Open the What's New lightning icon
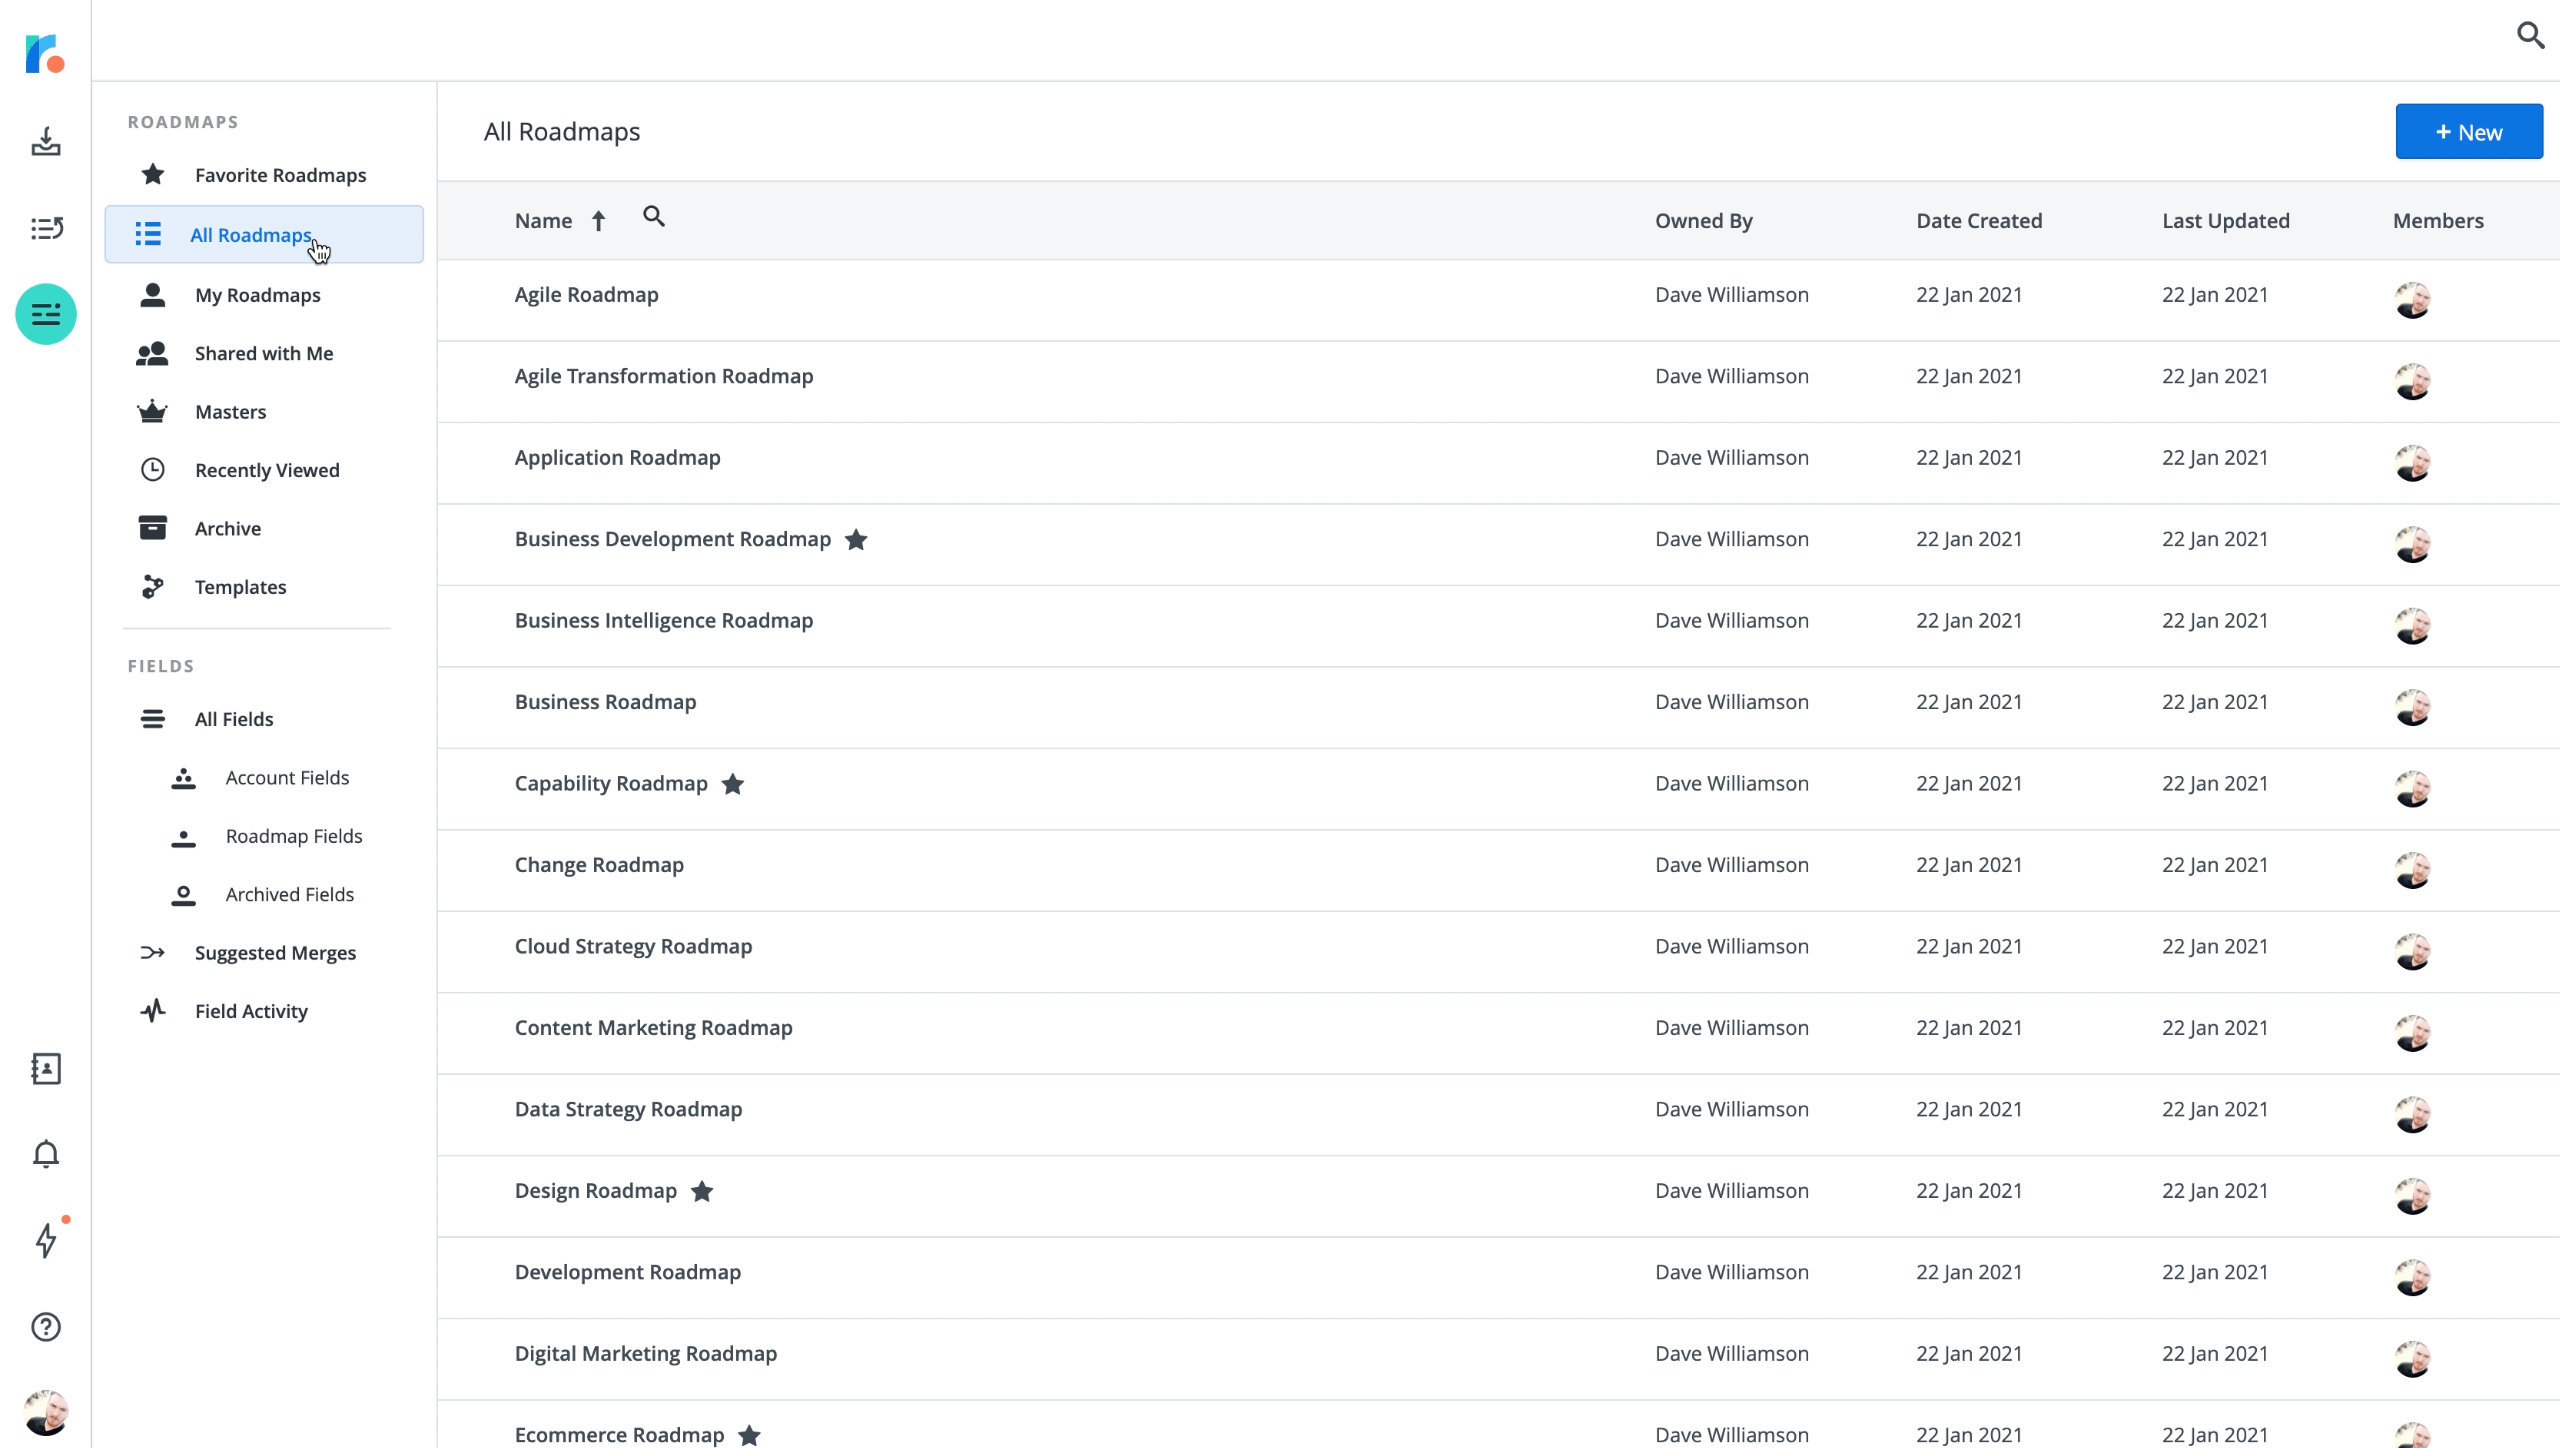The image size is (2560, 1448). click(x=46, y=1241)
